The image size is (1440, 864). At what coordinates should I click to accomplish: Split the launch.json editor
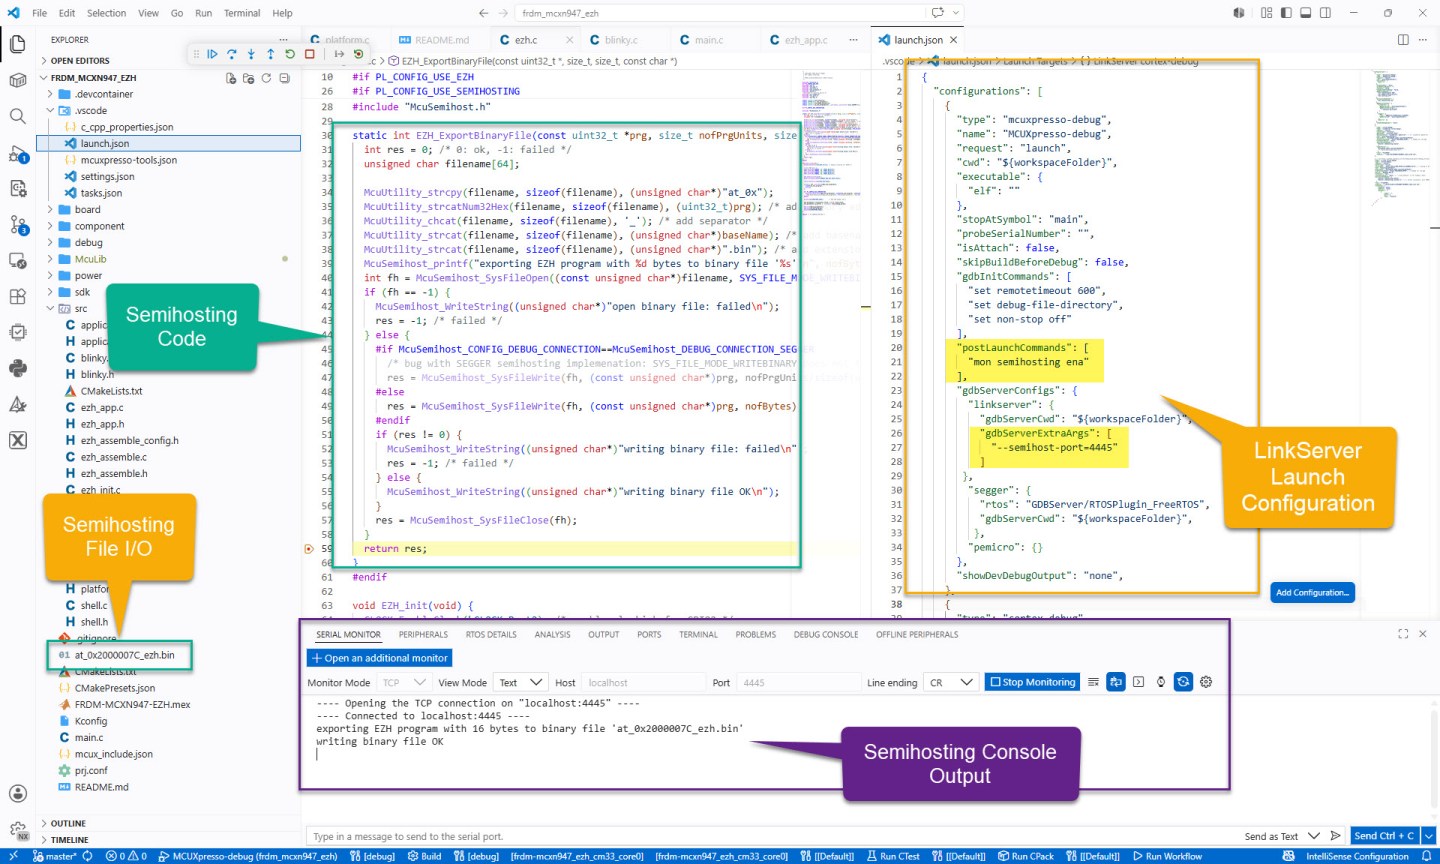pyautogui.click(x=1403, y=40)
